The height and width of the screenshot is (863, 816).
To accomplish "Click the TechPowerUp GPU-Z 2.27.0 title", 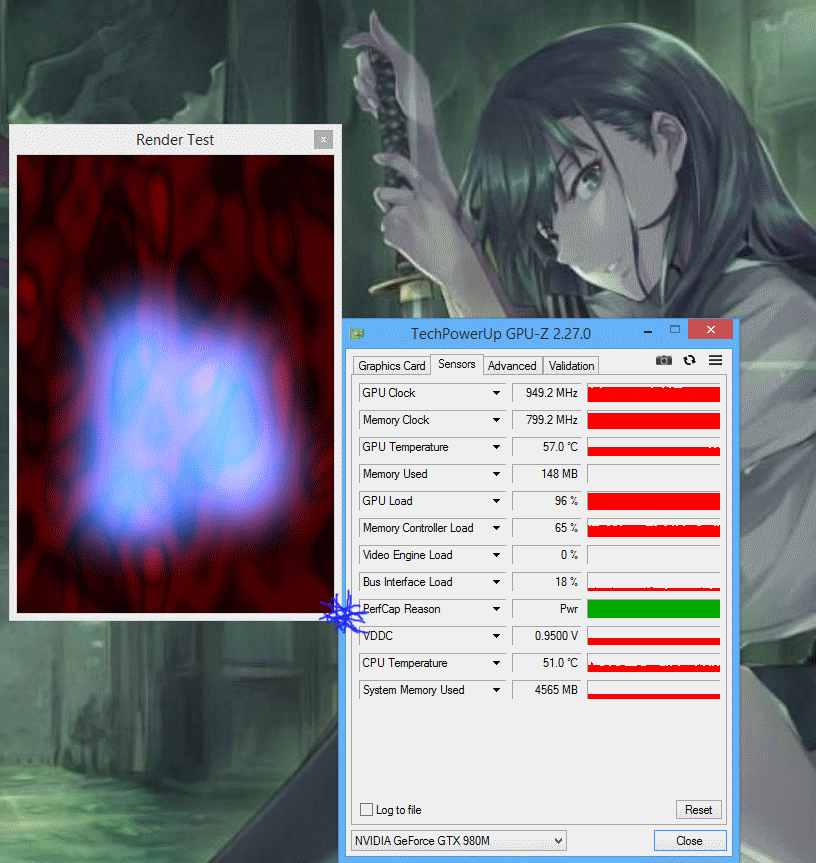I will pos(501,334).
